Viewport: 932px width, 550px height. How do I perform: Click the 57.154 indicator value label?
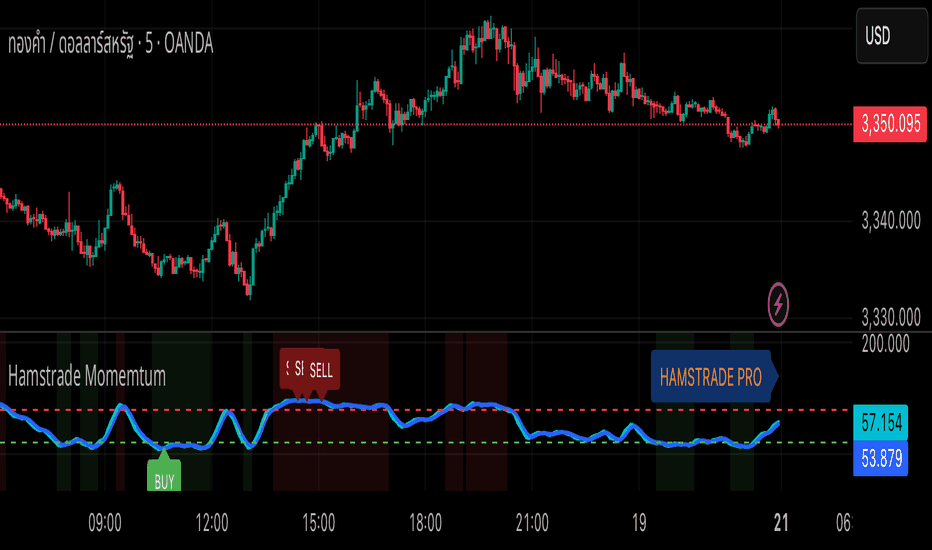881,423
